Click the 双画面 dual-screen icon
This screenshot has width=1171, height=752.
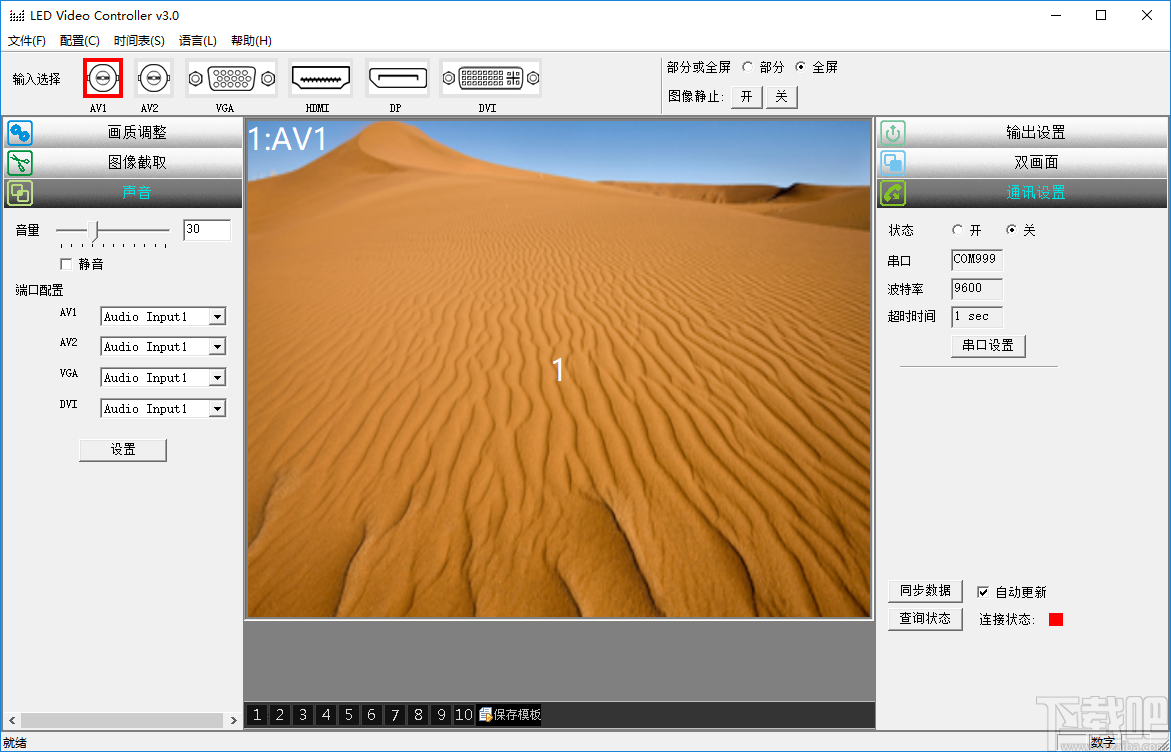[893, 163]
